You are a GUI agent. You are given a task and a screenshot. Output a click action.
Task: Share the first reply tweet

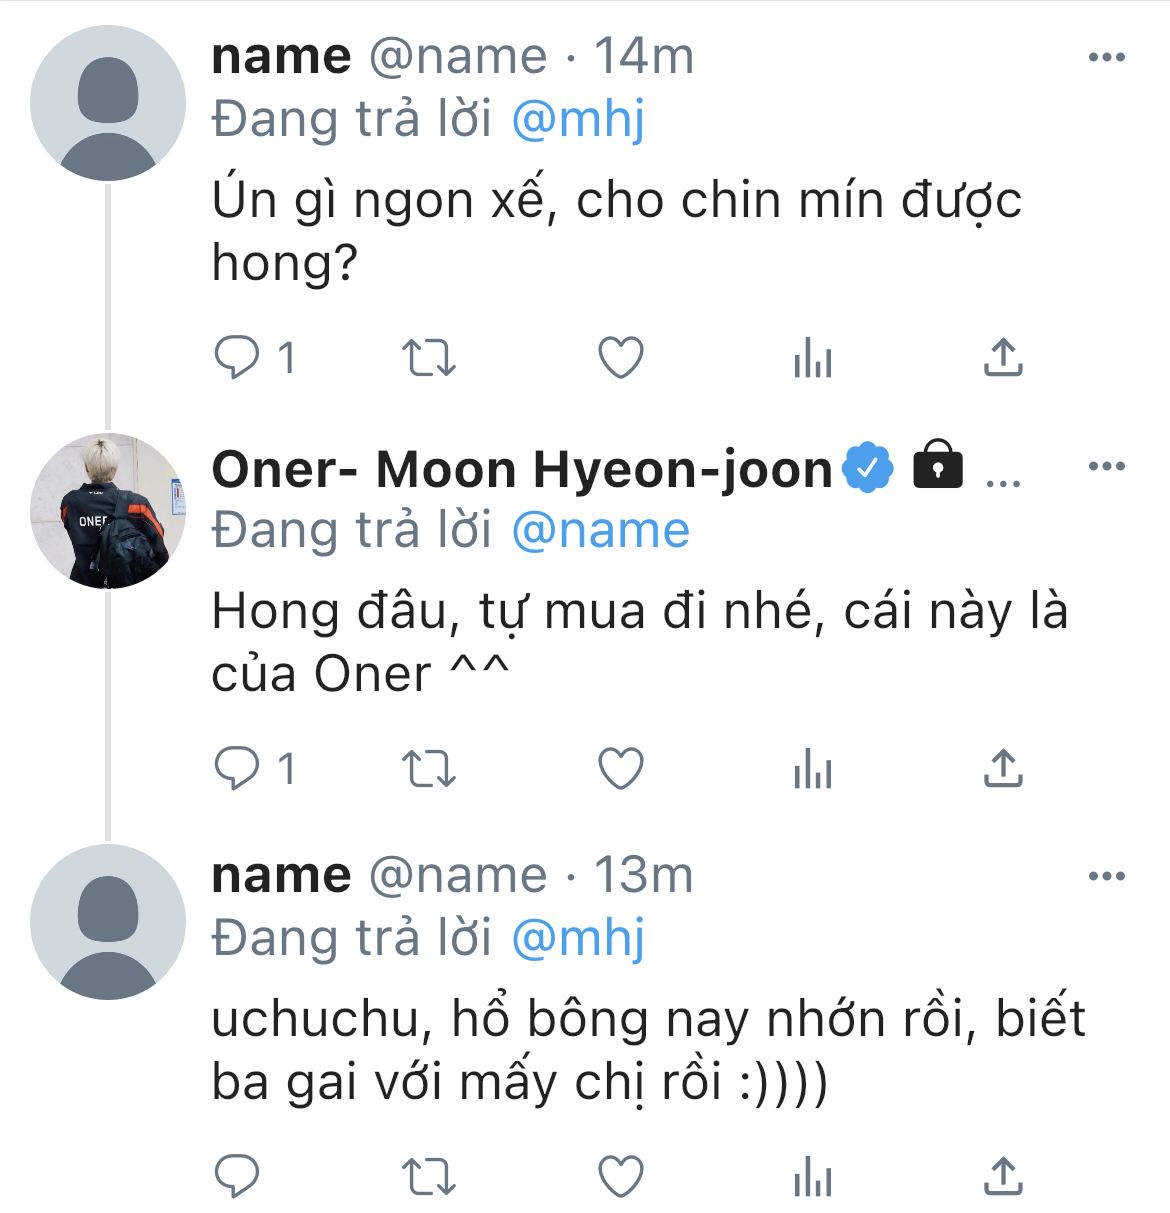(1002, 358)
